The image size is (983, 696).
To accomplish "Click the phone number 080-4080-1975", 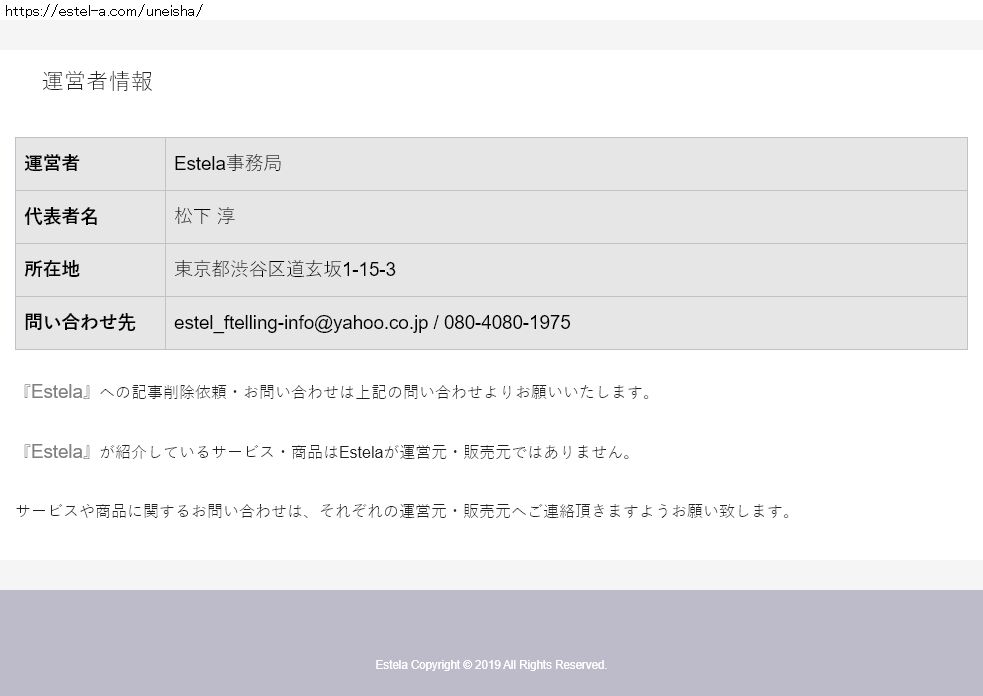I will (x=507, y=323).
